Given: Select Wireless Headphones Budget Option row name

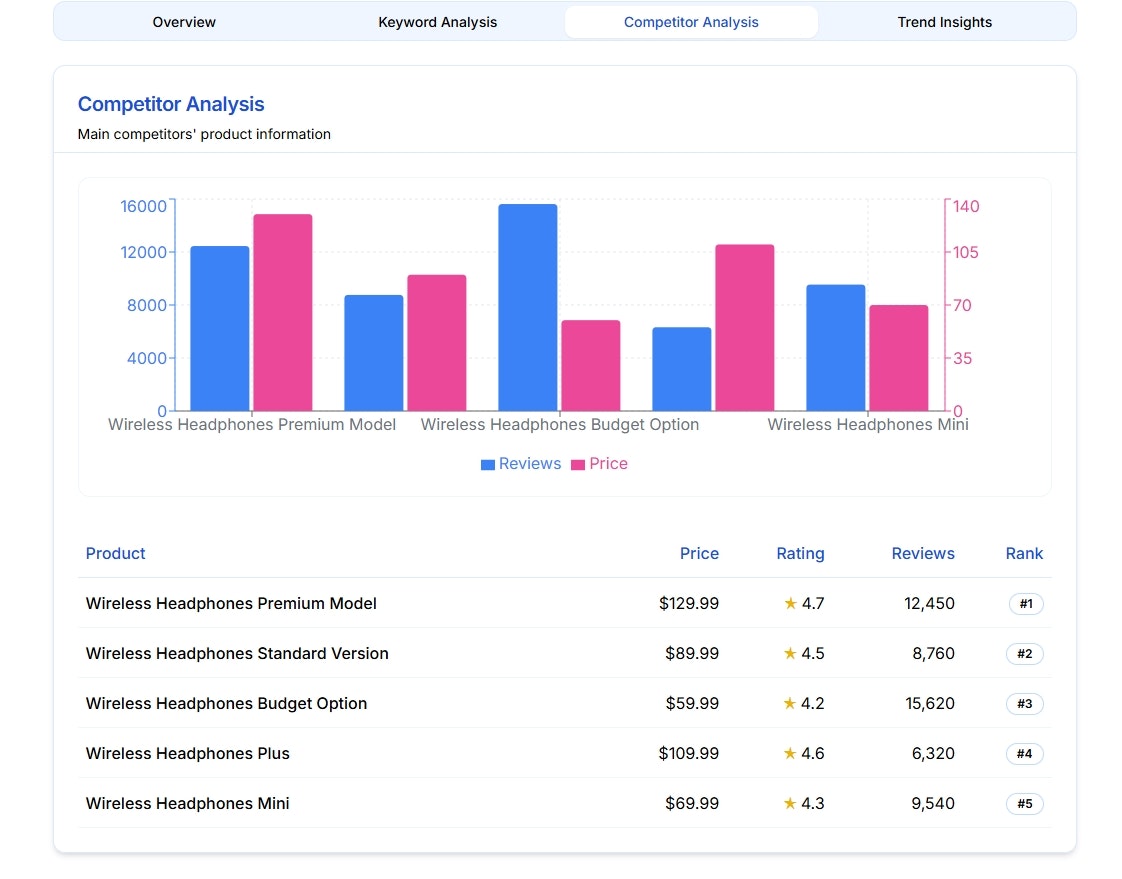Looking at the screenshot, I should click(226, 704).
